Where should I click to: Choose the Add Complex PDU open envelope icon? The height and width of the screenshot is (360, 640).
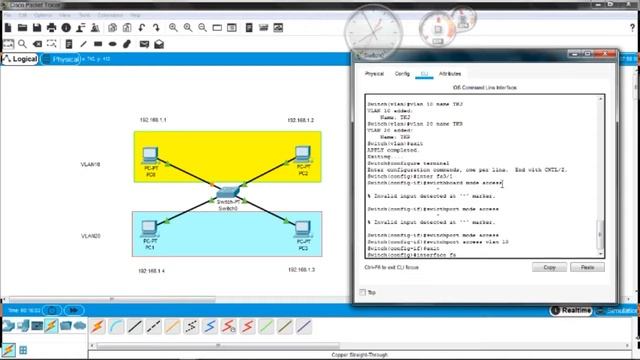click(x=159, y=44)
